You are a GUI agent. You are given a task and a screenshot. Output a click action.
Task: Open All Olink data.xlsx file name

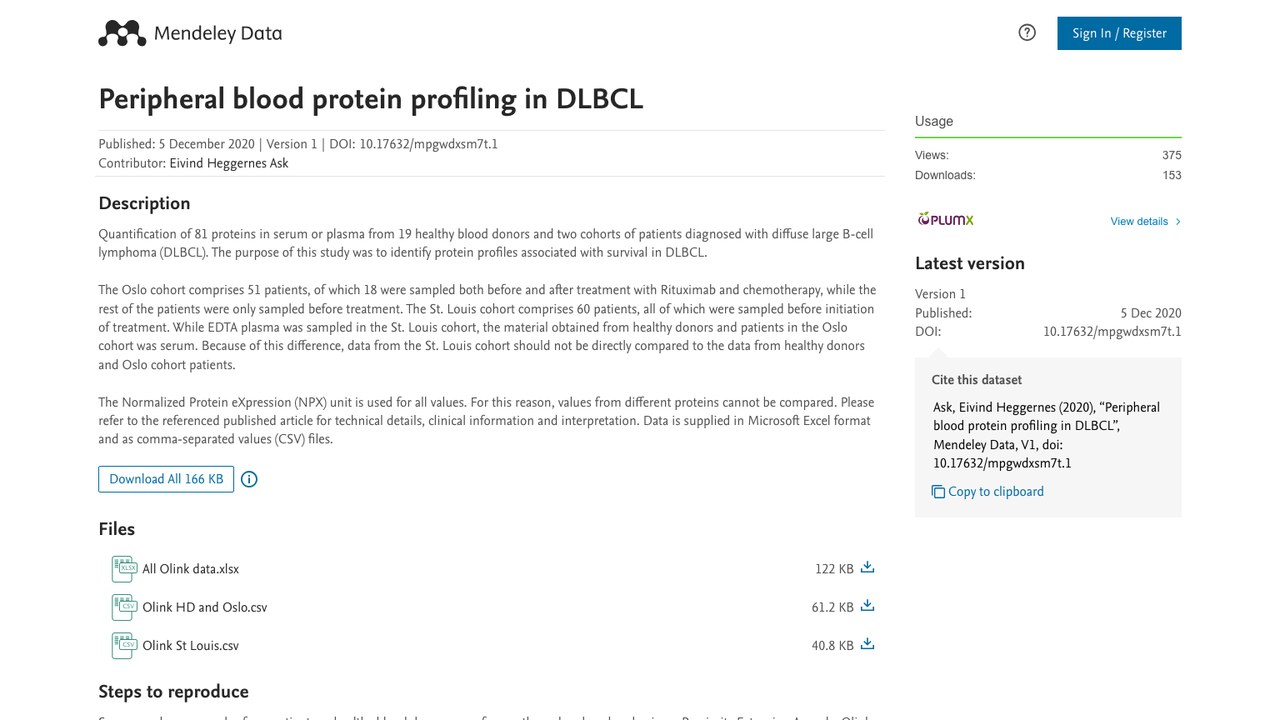[190, 569]
